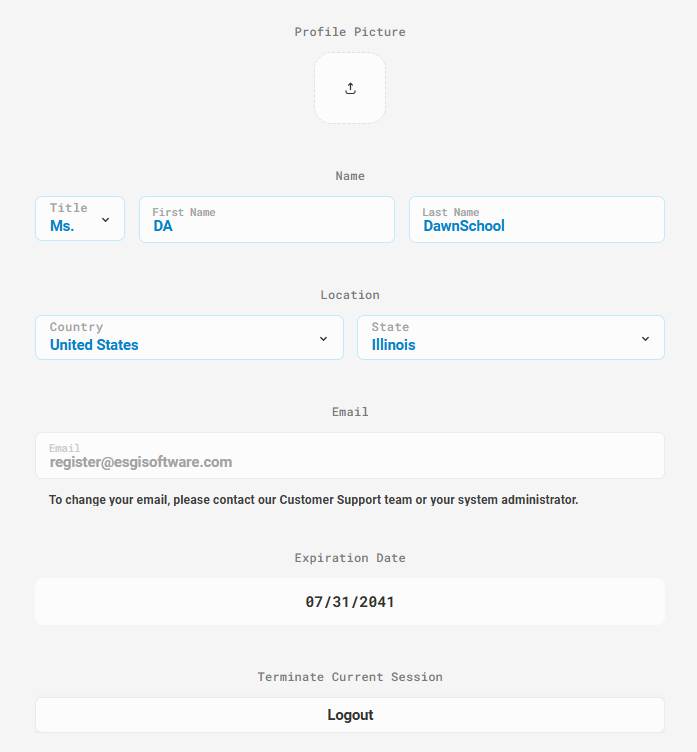The width and height of the screenshot is (697, 752).
Task: Click the Terminate Current Session heading
Action: (350, 677)
